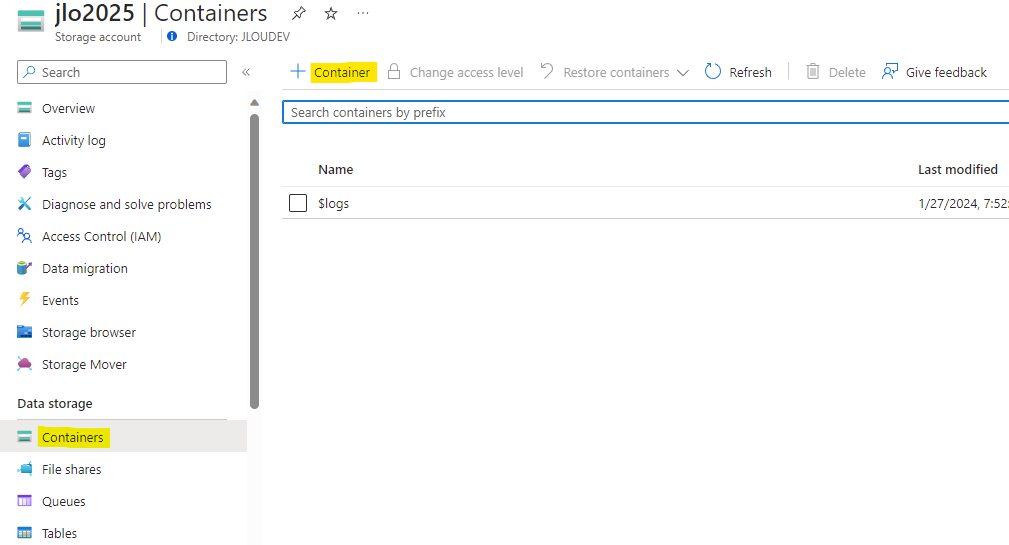Viewport: 1009px width, 545px height.
Task: Click the Give feedback person icon
Action: (x=890, y=71)
